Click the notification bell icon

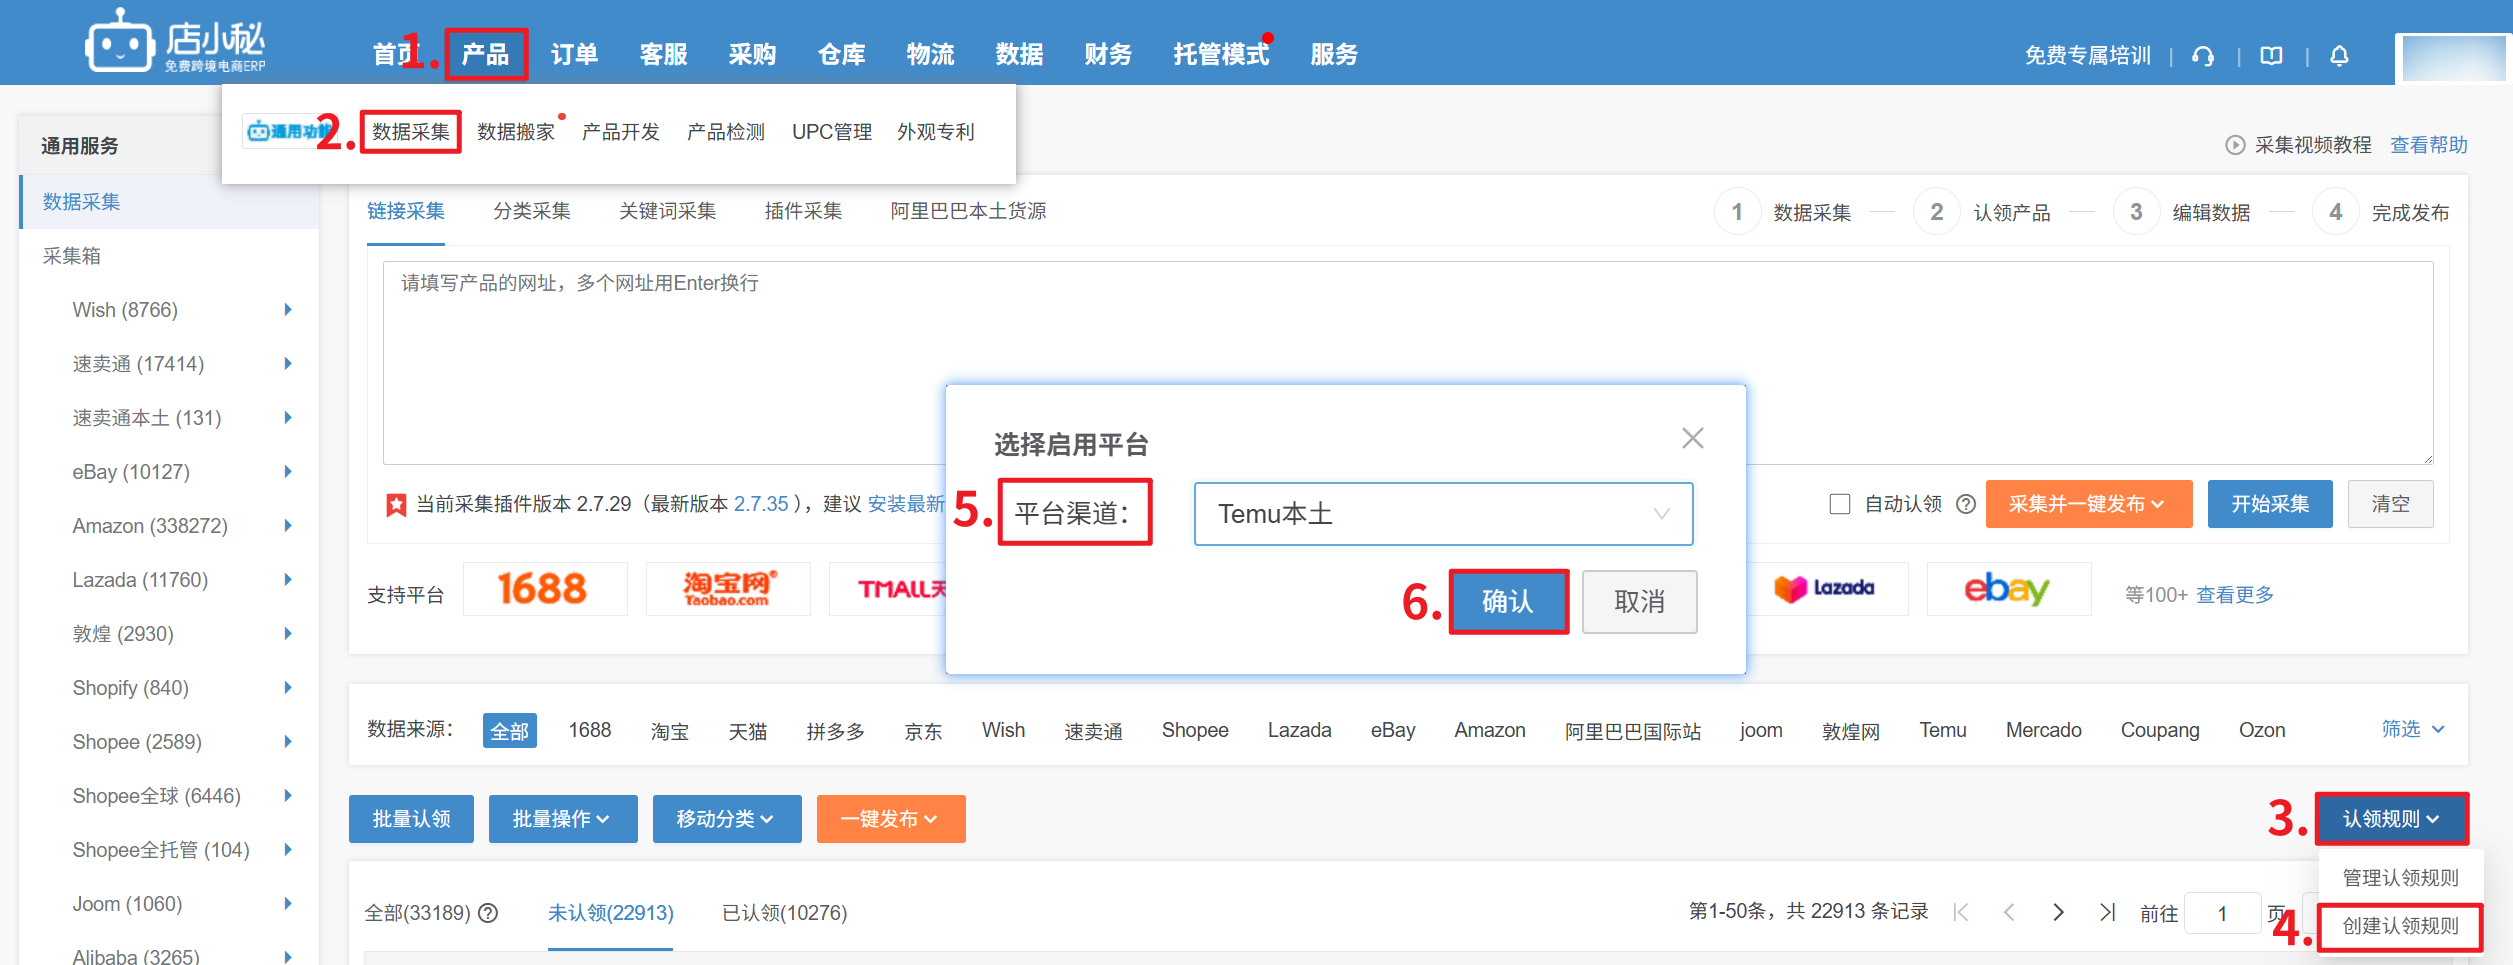2339,56
